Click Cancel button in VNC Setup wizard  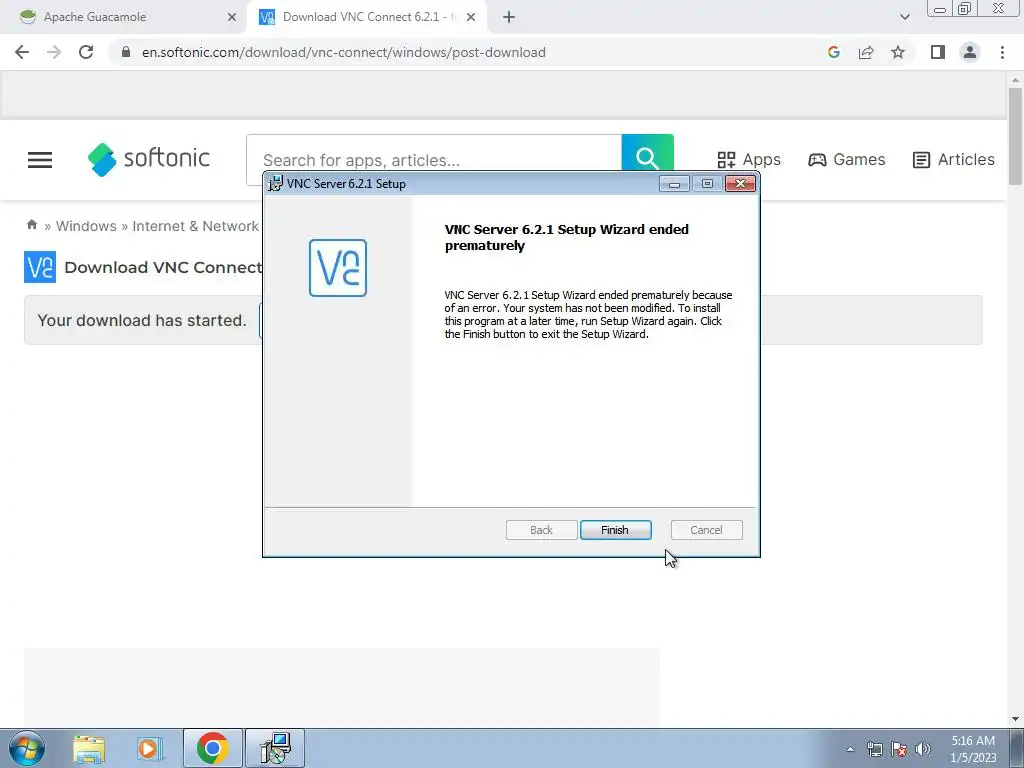click(706, 530)
